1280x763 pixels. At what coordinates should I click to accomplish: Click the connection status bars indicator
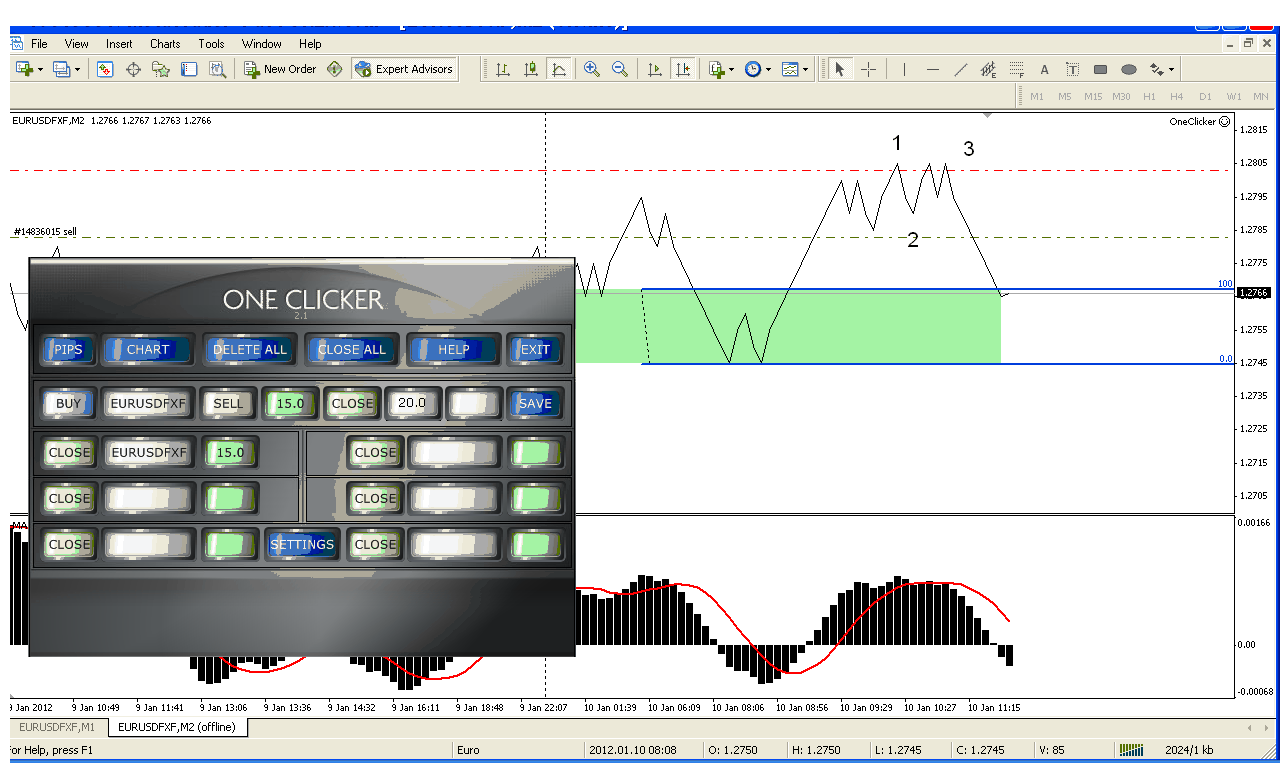coord(1131,750)
